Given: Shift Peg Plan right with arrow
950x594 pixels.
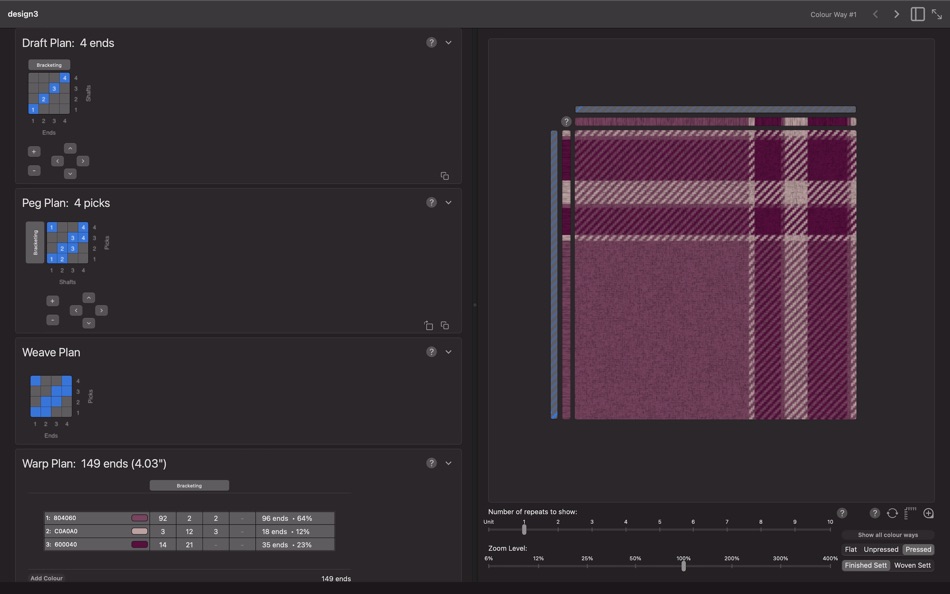Looking at the screenshot, I should [x=101, y=310].
